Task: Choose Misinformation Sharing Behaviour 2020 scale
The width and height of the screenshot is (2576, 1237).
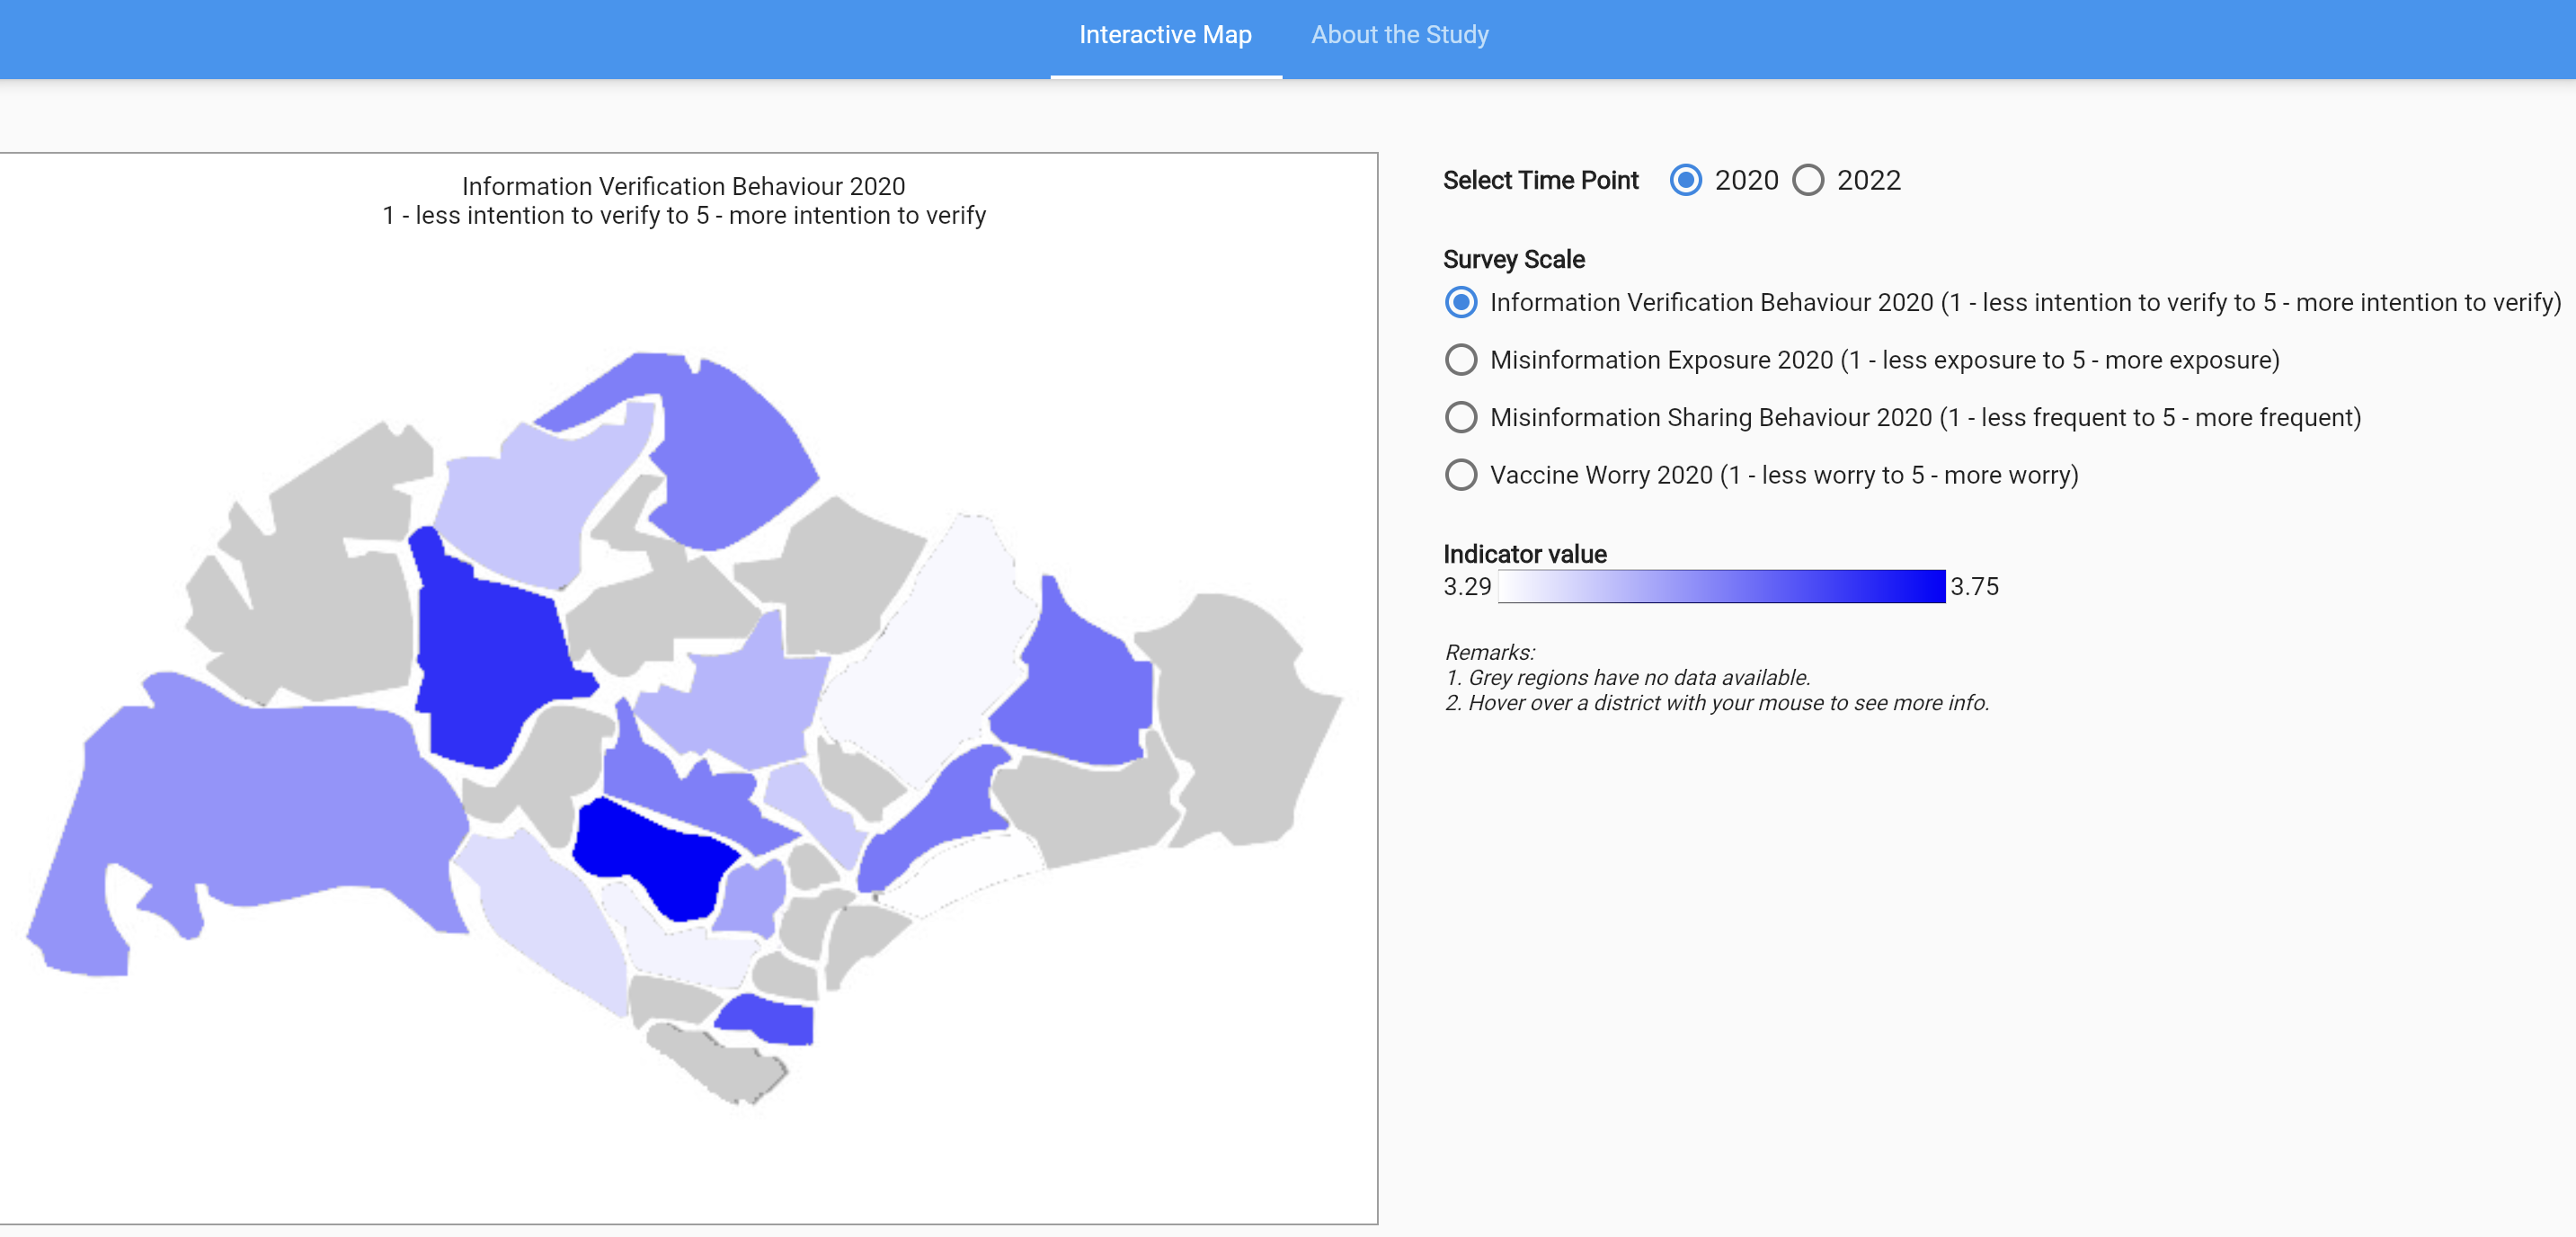Action: [x=1460, y=417]
